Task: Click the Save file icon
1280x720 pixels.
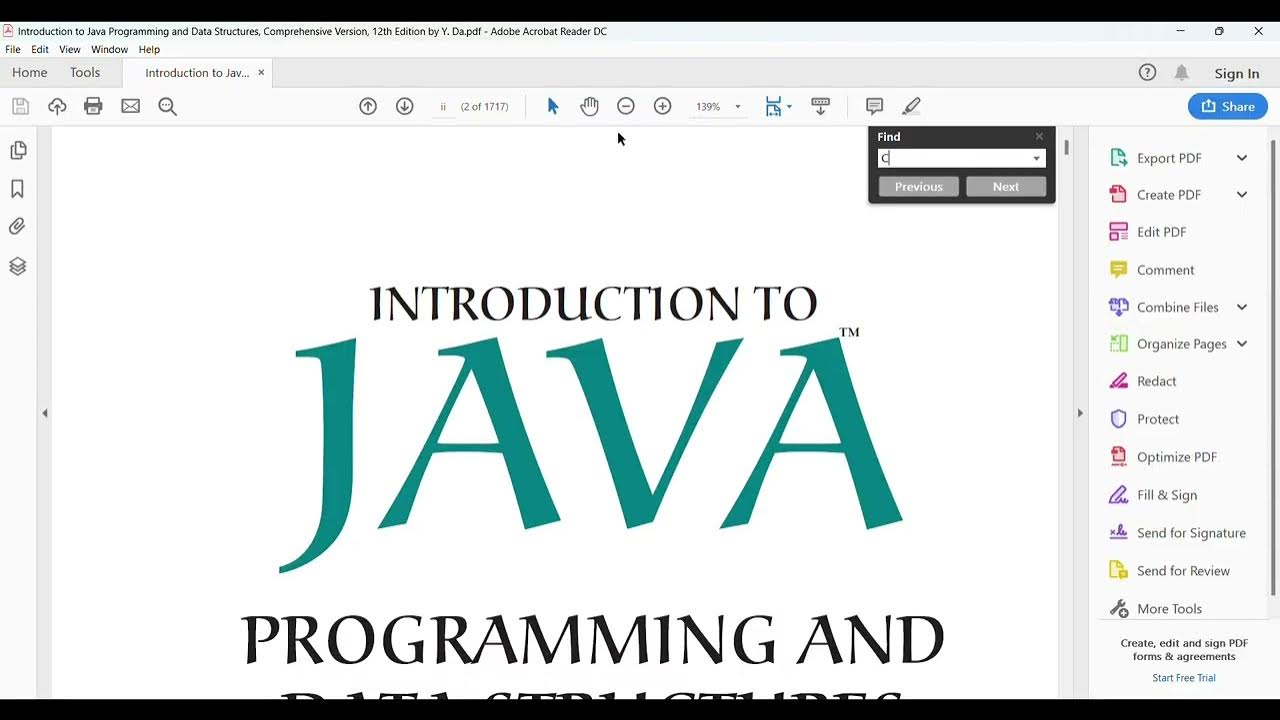Action: 20,106
